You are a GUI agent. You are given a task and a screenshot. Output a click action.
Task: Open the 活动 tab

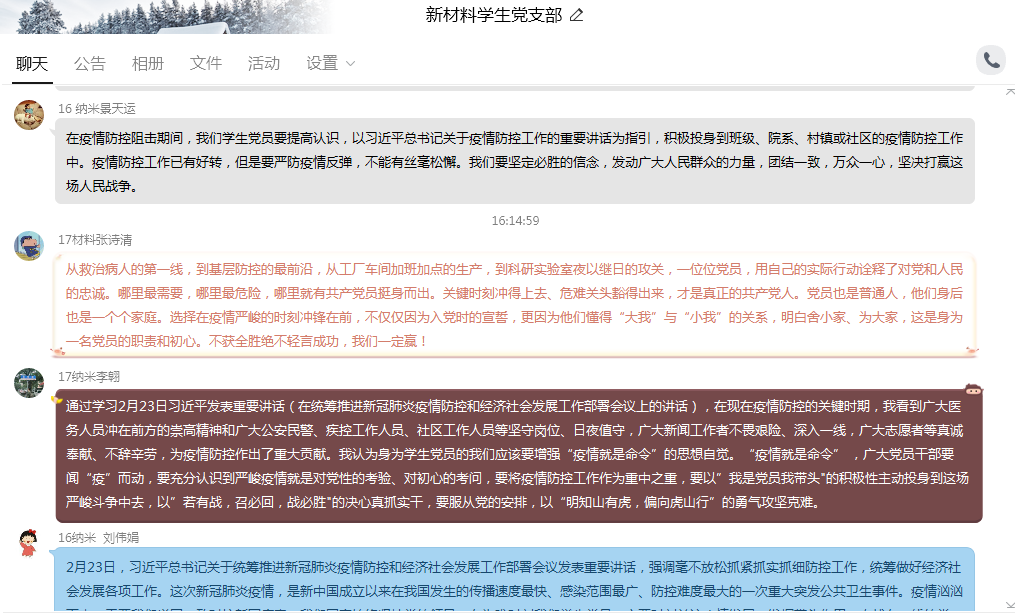[x=263, y=63]
